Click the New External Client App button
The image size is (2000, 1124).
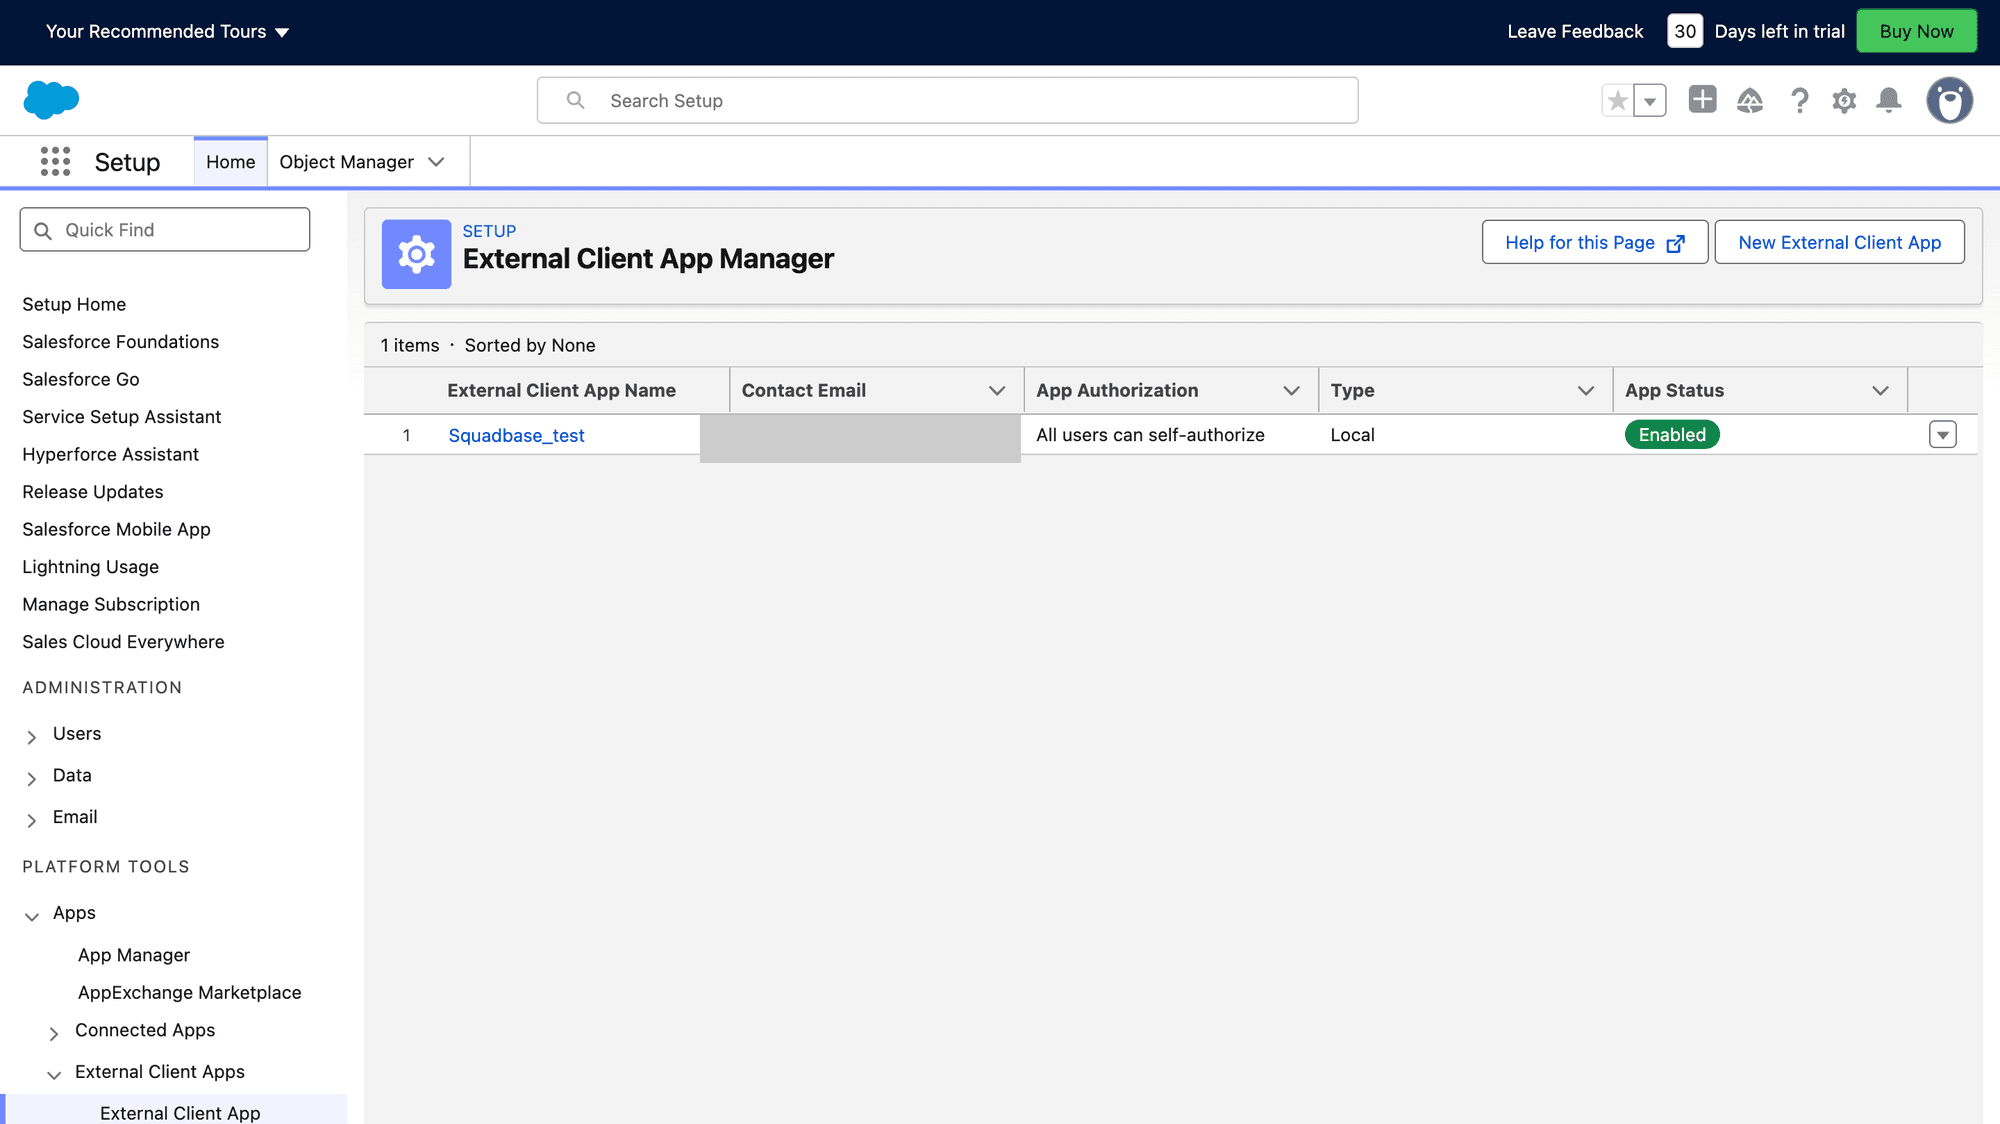click(1839, 242)
